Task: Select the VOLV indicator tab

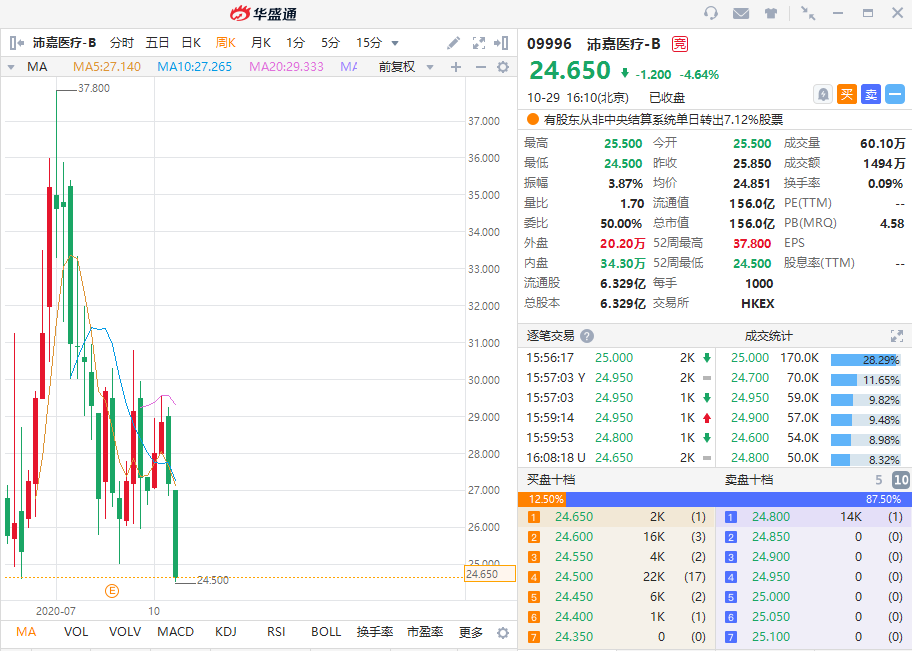Action: coord(125,632)
